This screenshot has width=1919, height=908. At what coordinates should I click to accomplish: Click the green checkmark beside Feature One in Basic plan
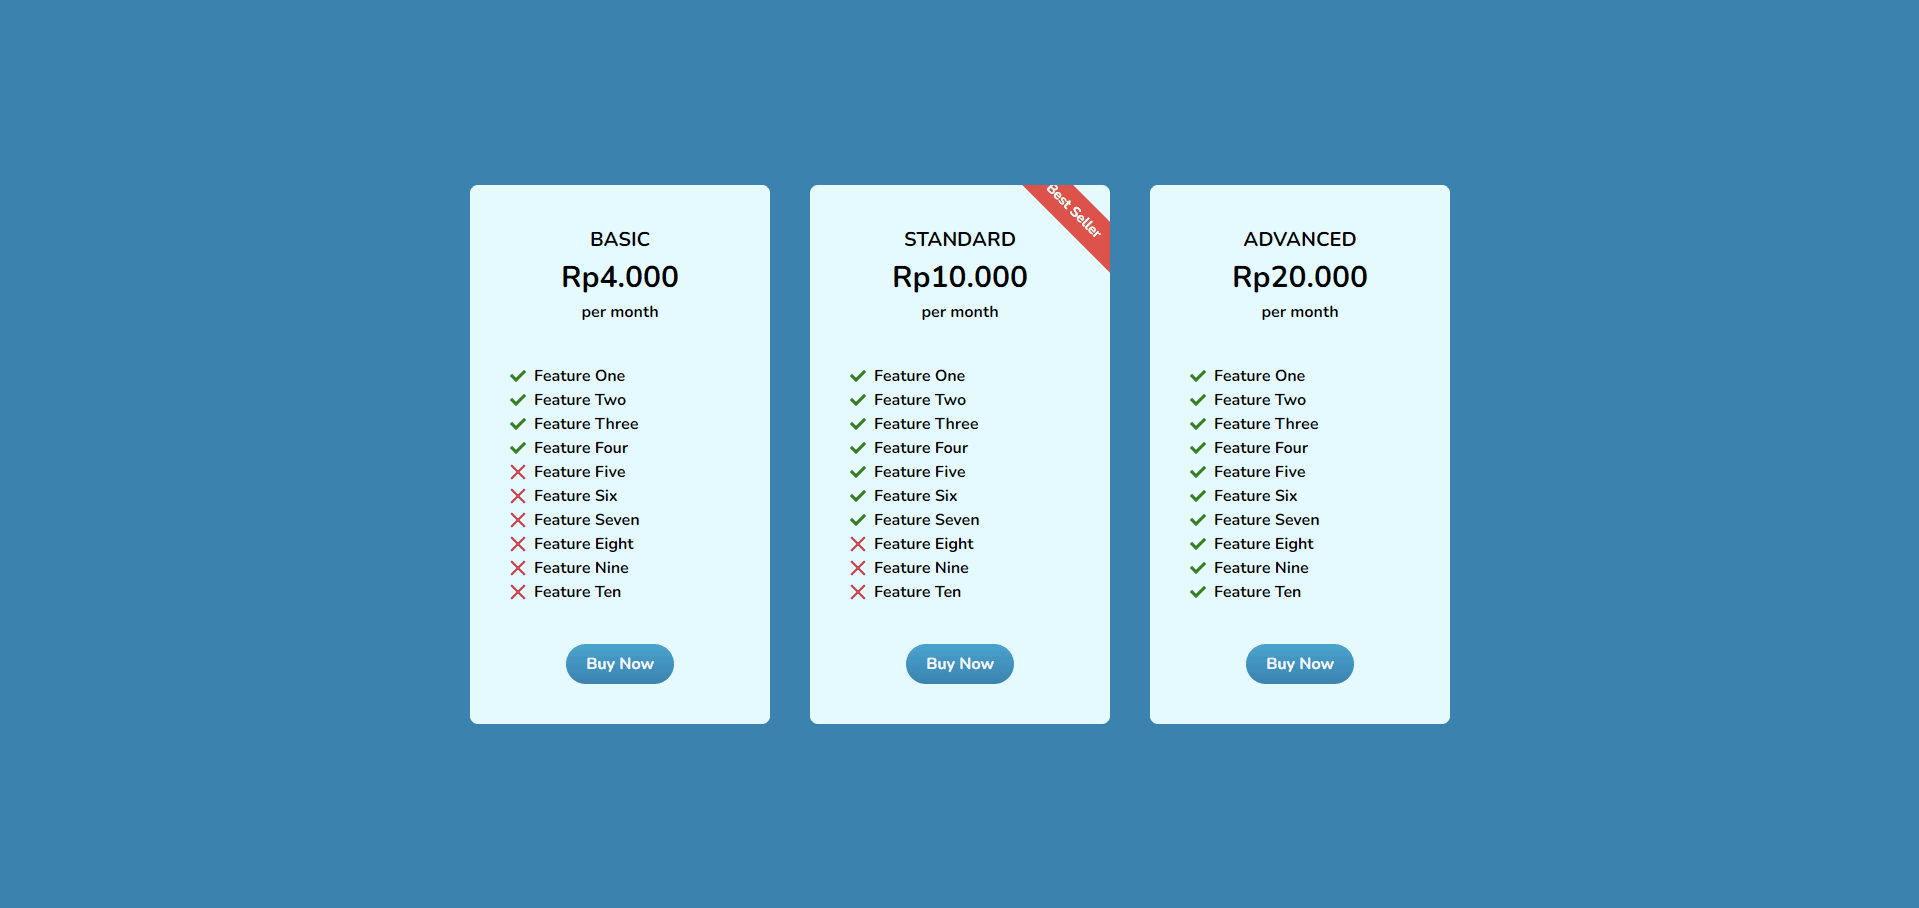(x=518, y=375)
